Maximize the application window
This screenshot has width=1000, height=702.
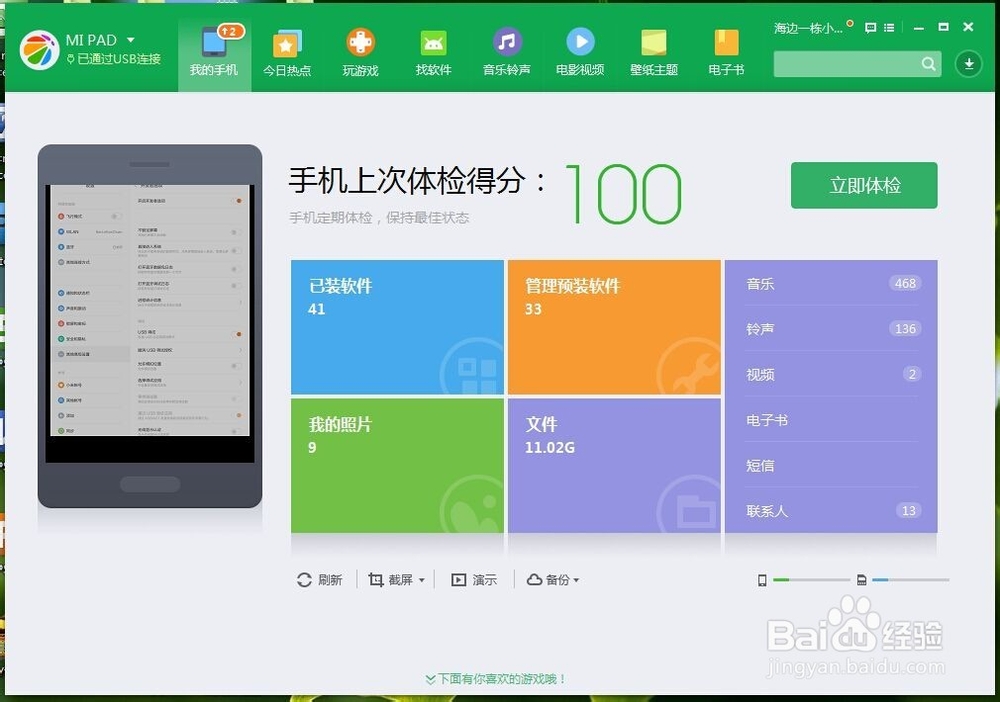tap(943, 27)
